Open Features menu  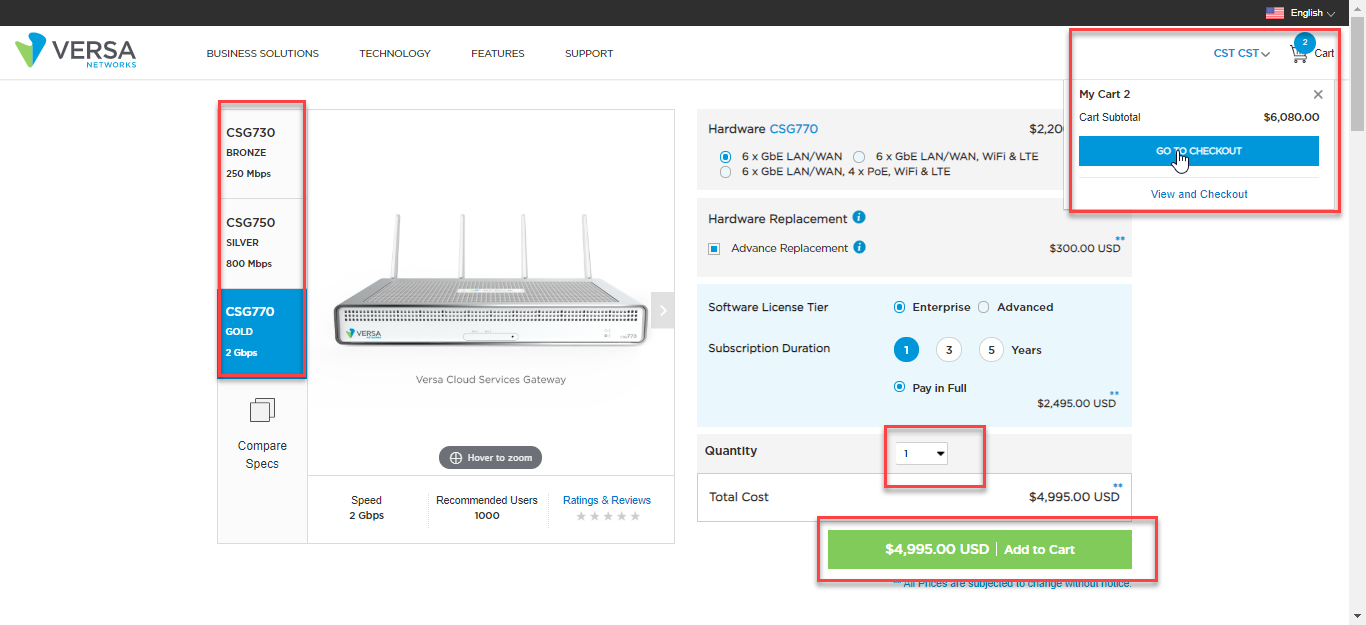[x=498, y=54]
